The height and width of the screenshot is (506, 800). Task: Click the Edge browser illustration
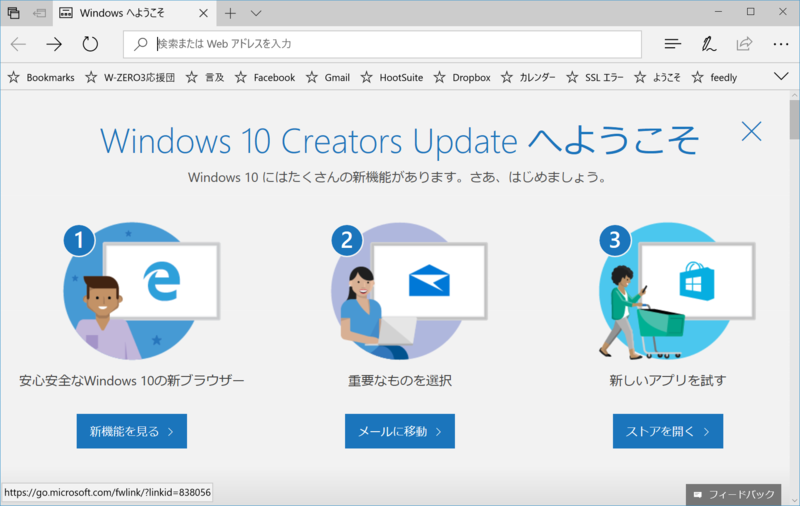click(141, 291)
